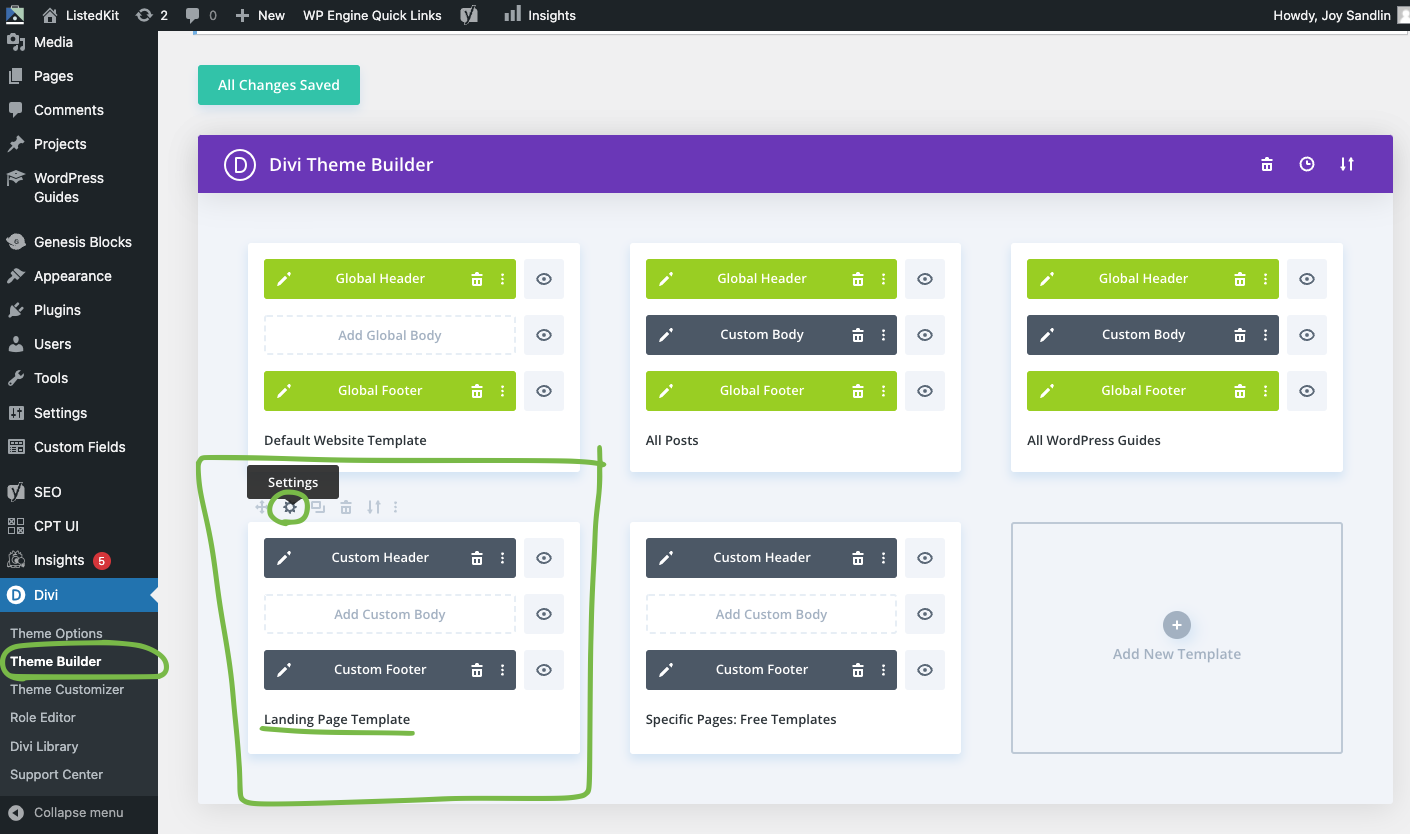The height and width of the screenshot is (834, 1410).
Task: Toggle eye for All WordPress Guides Global Footer
Action: (x=1307, y=391)
